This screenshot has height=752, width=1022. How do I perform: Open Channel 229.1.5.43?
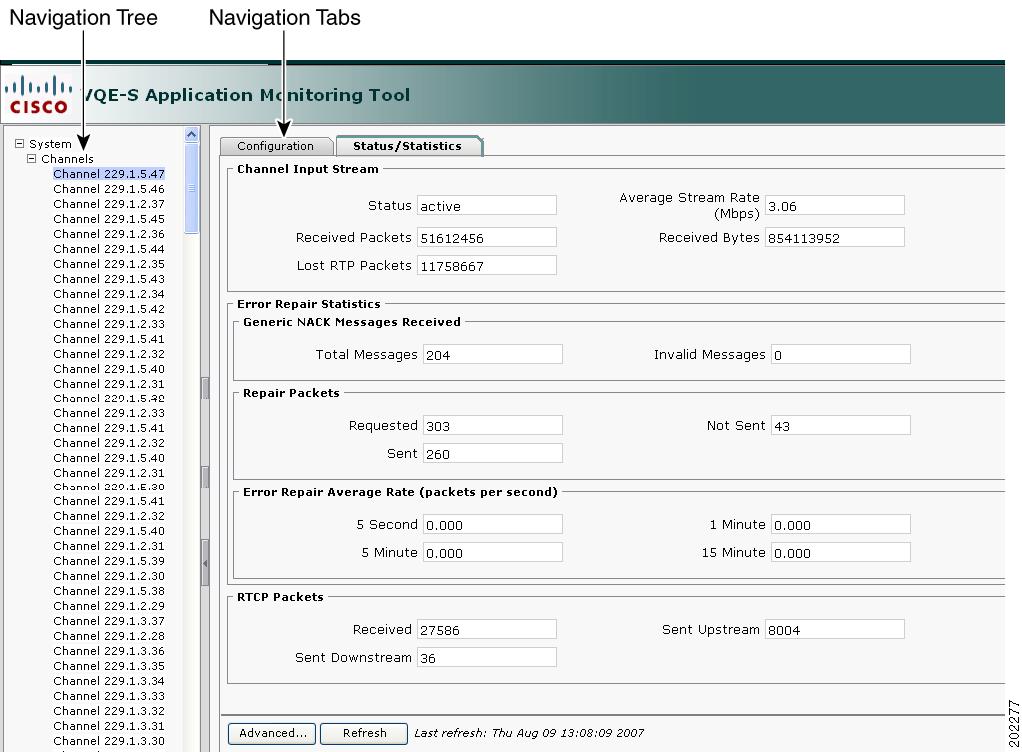(109, 279)
